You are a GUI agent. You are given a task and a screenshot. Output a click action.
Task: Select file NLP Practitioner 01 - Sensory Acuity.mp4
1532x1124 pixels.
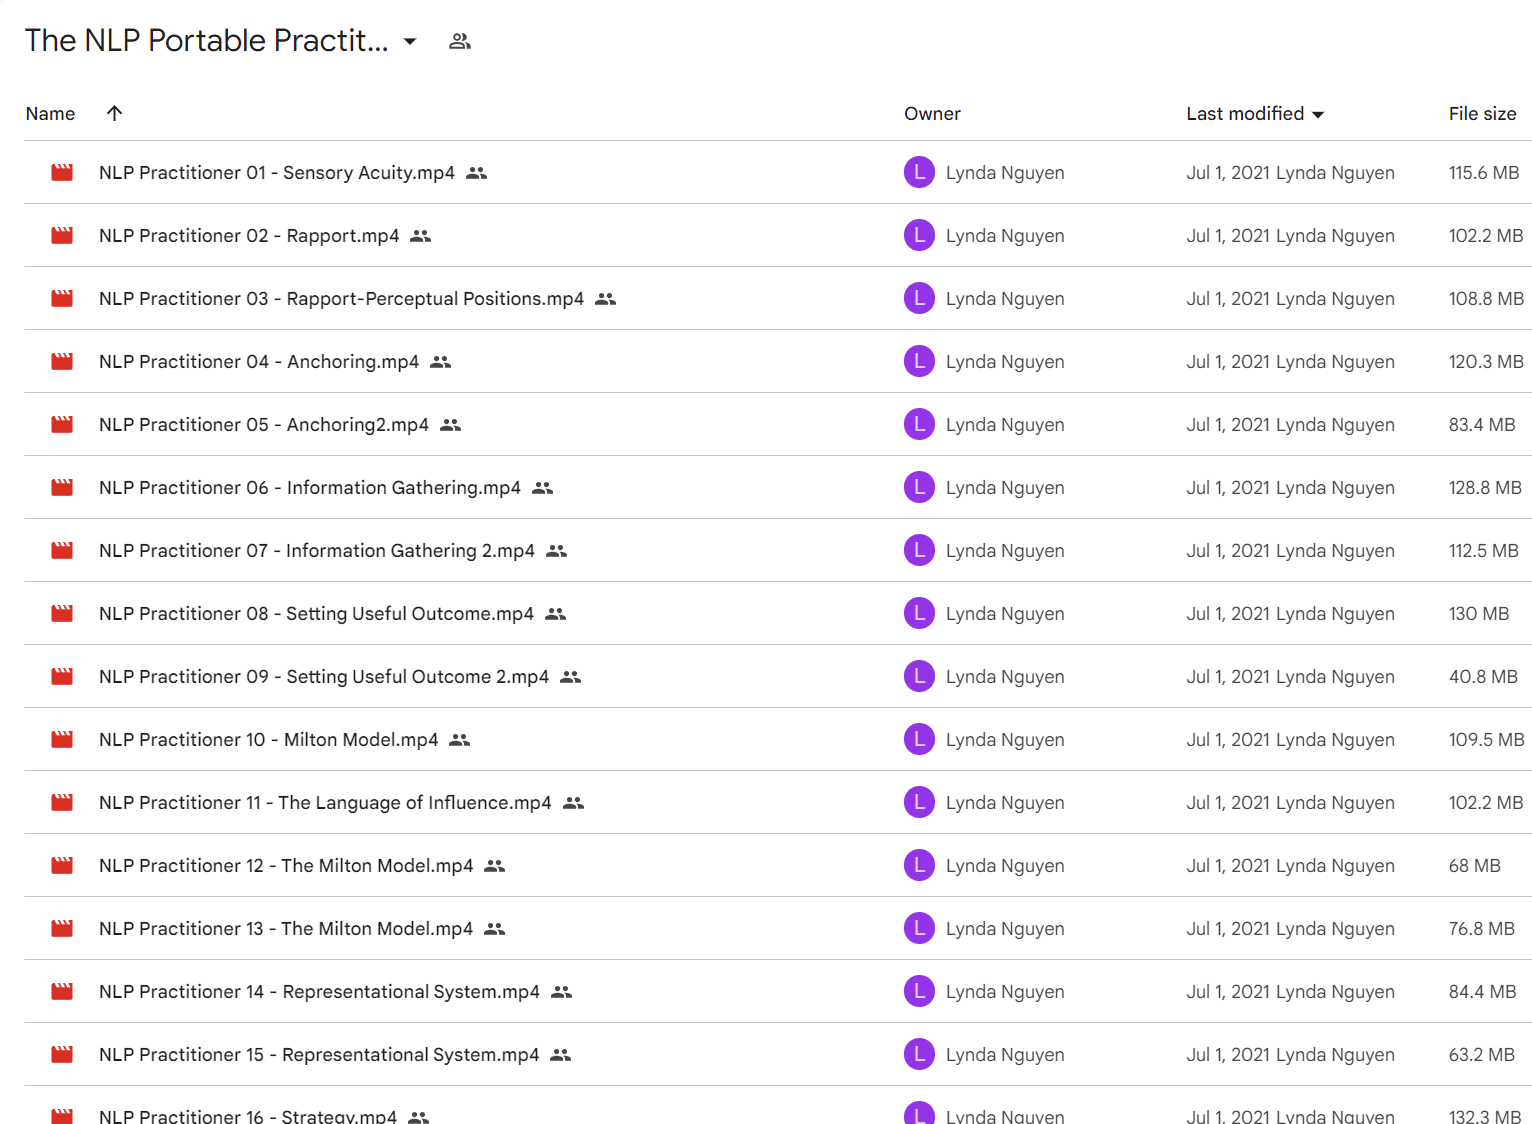277,173
